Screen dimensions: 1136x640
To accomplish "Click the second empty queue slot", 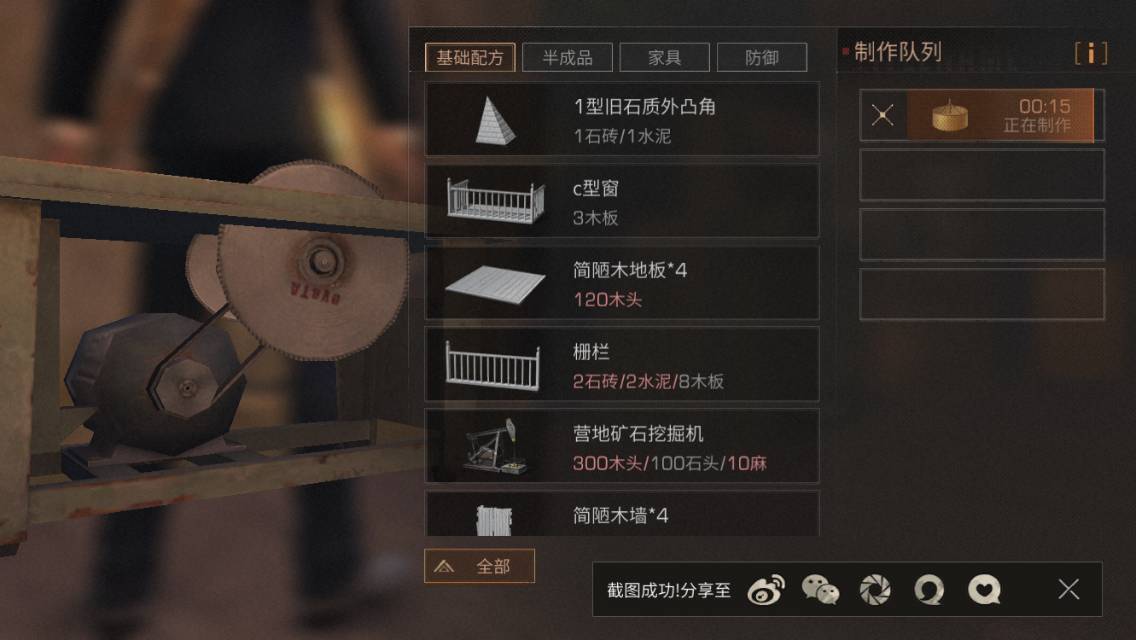I will (x=982, y=235).
